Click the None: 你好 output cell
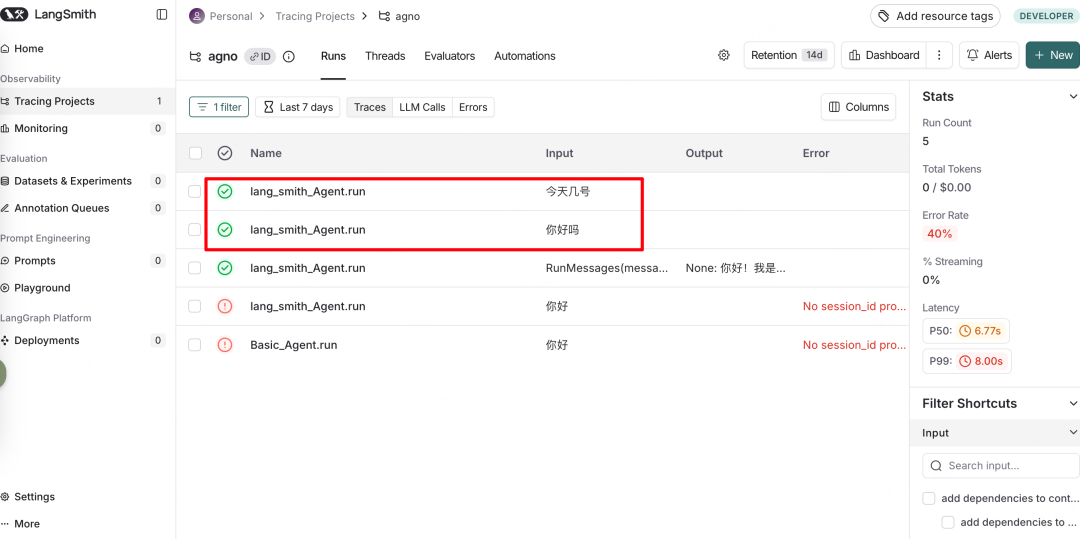The image size is (1080, 539). pyautogui.click(x=735, y=268)
